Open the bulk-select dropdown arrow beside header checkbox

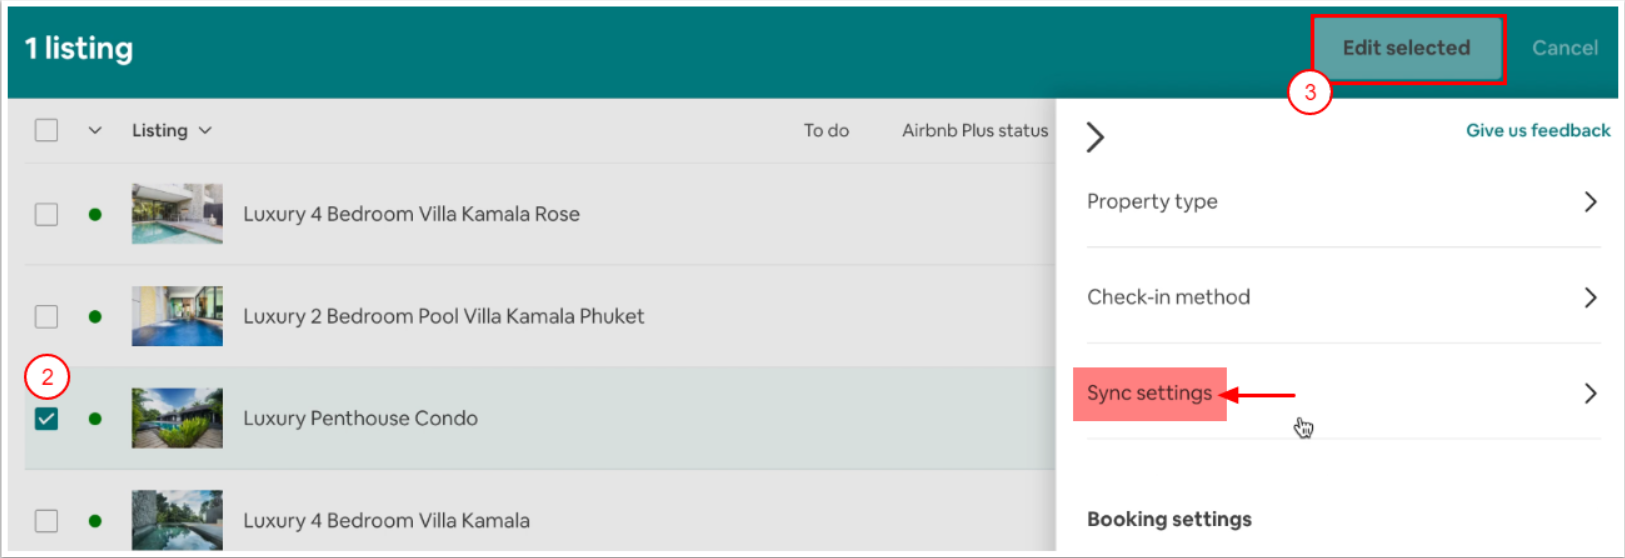tap(95, 131)
